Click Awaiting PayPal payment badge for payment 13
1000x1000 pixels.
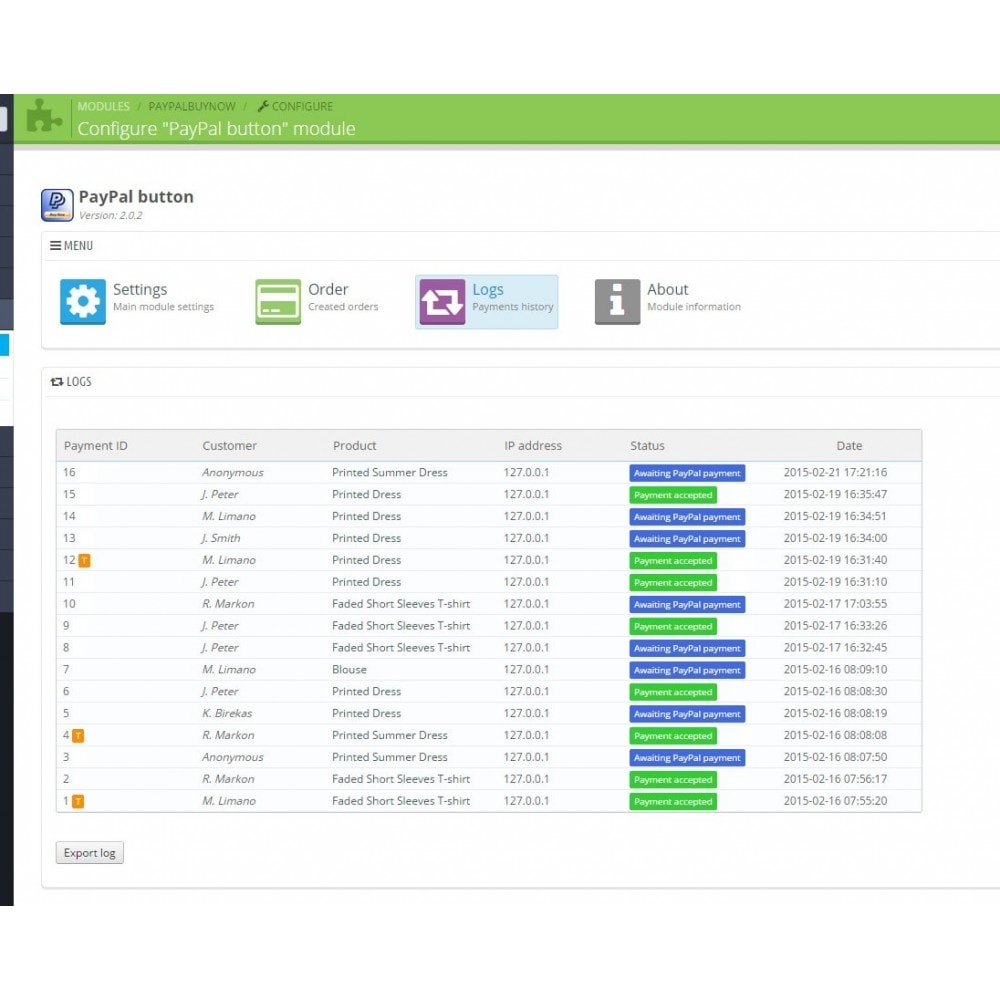click(687, 539)
